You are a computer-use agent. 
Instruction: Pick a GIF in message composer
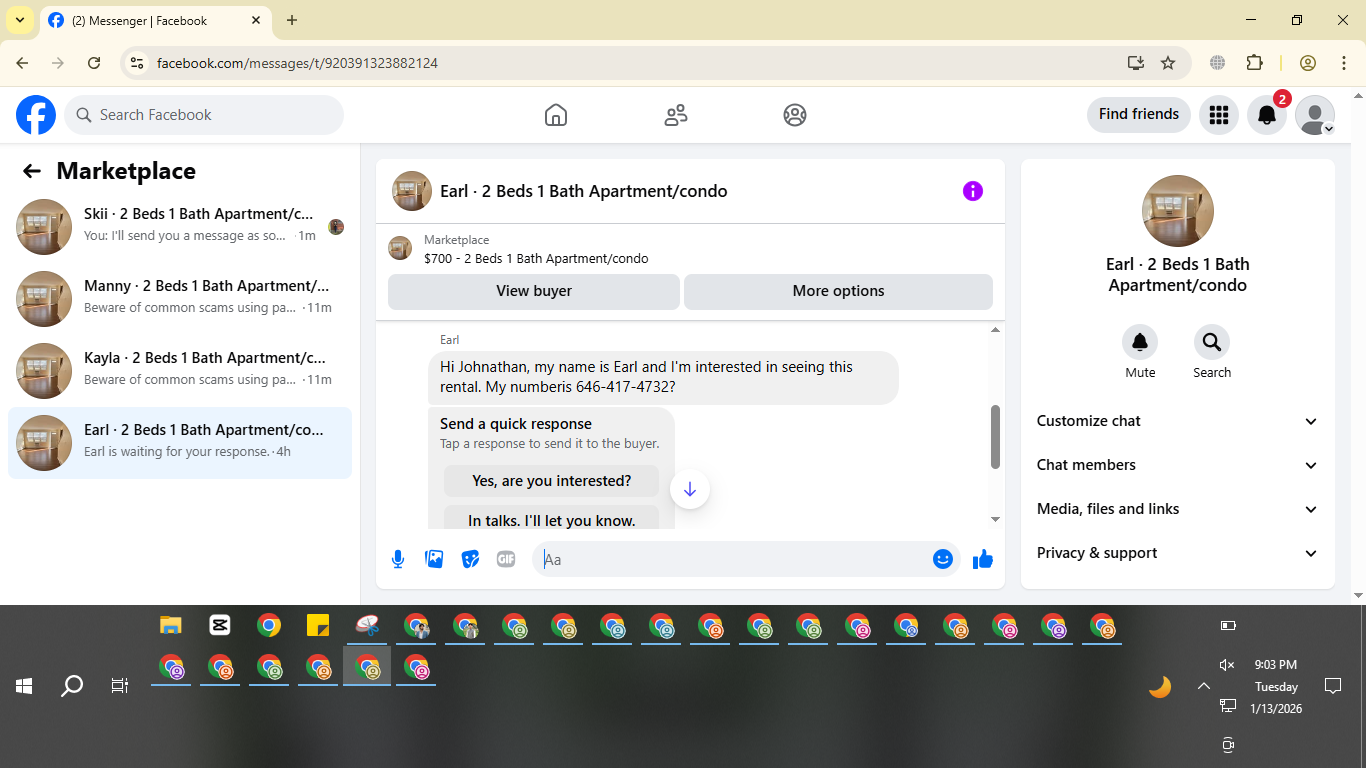click(x=506, y=559)
